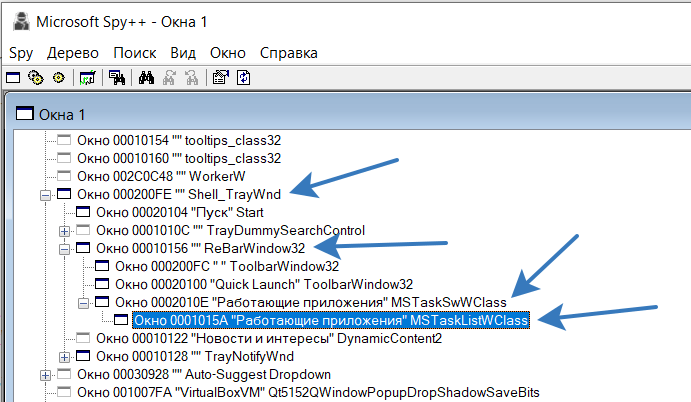Screen dimensions: 691x402
Task: Open the Окно menu
Action: point(228,53)
